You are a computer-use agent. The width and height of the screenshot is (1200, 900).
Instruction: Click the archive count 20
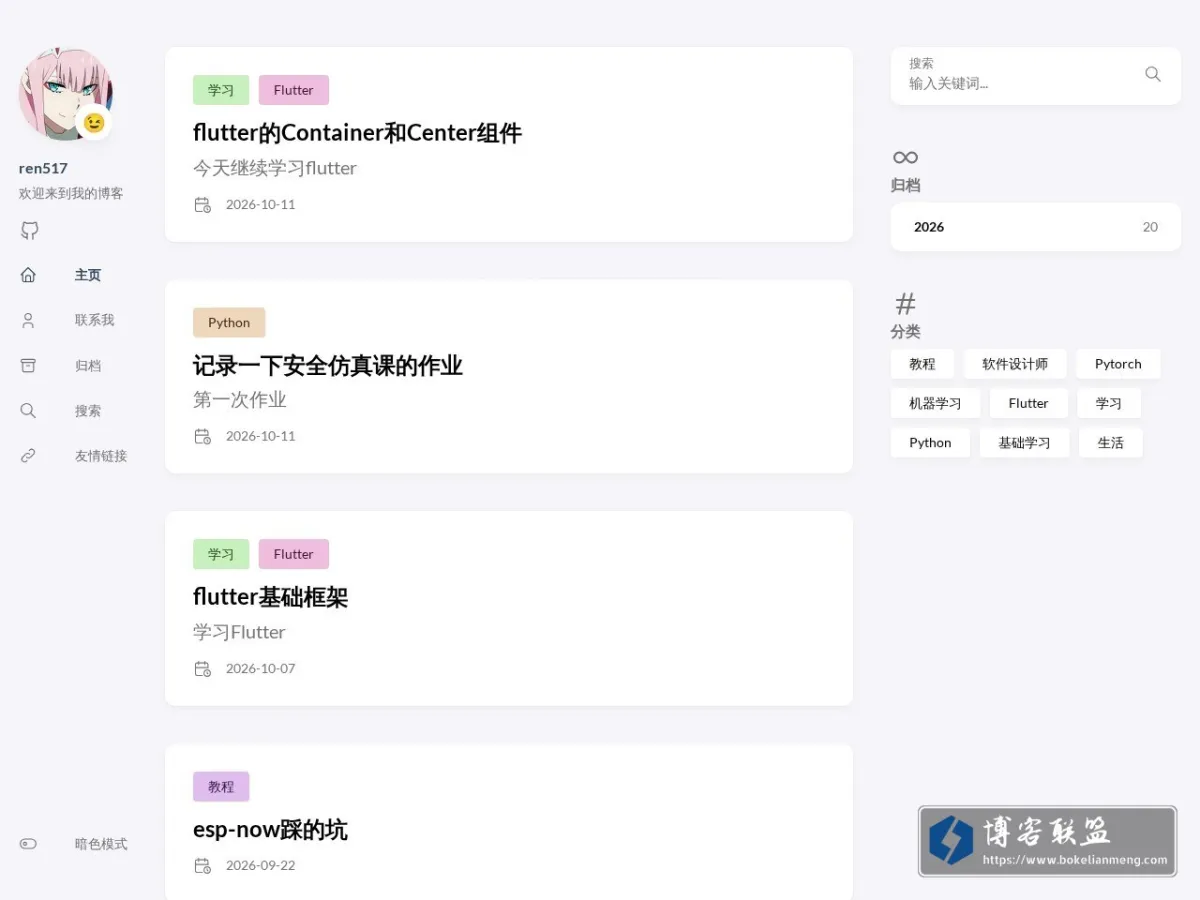pos(1150,227)
